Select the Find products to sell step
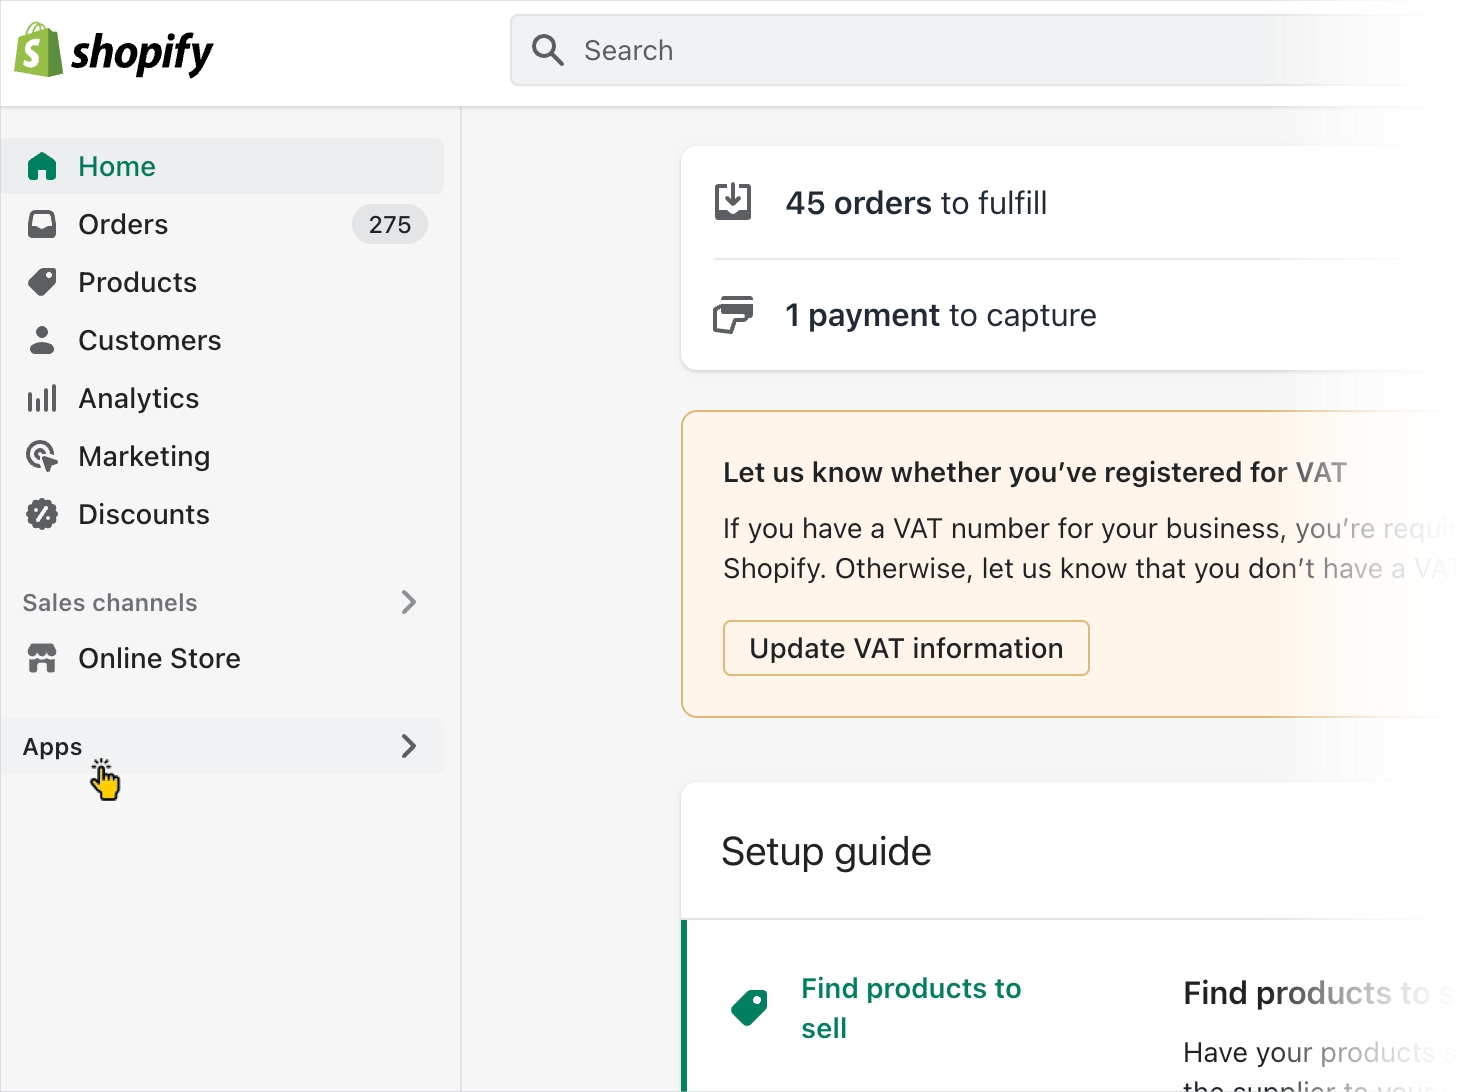Image resolution: width=1468 pixels, height=1092 pixels. click(910, 1008)
